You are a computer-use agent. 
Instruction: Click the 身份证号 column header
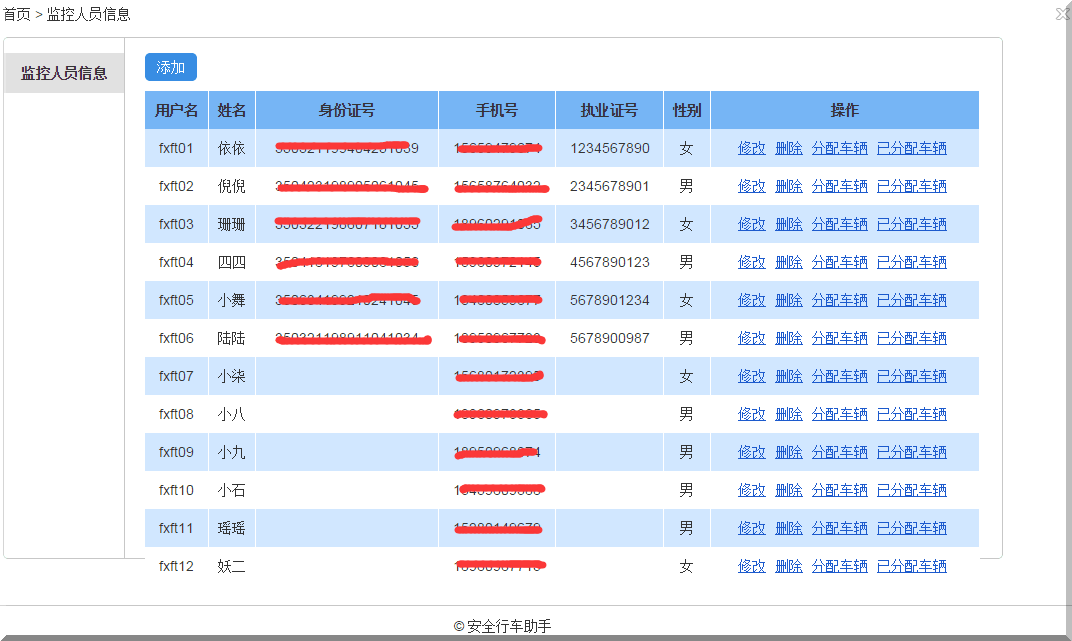pyautogui.click(x=346, y=110)
